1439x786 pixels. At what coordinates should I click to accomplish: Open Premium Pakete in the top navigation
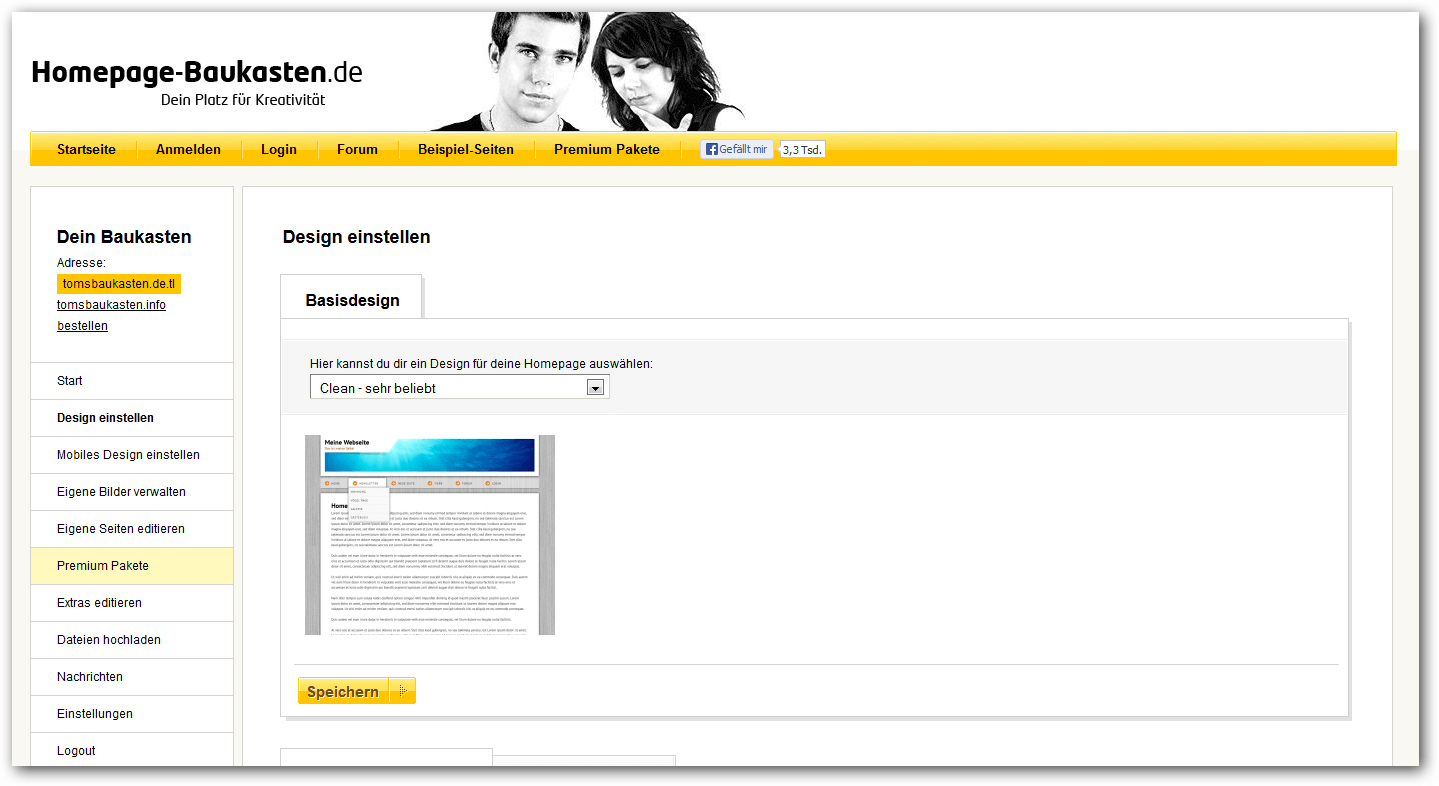click(607, 149)
